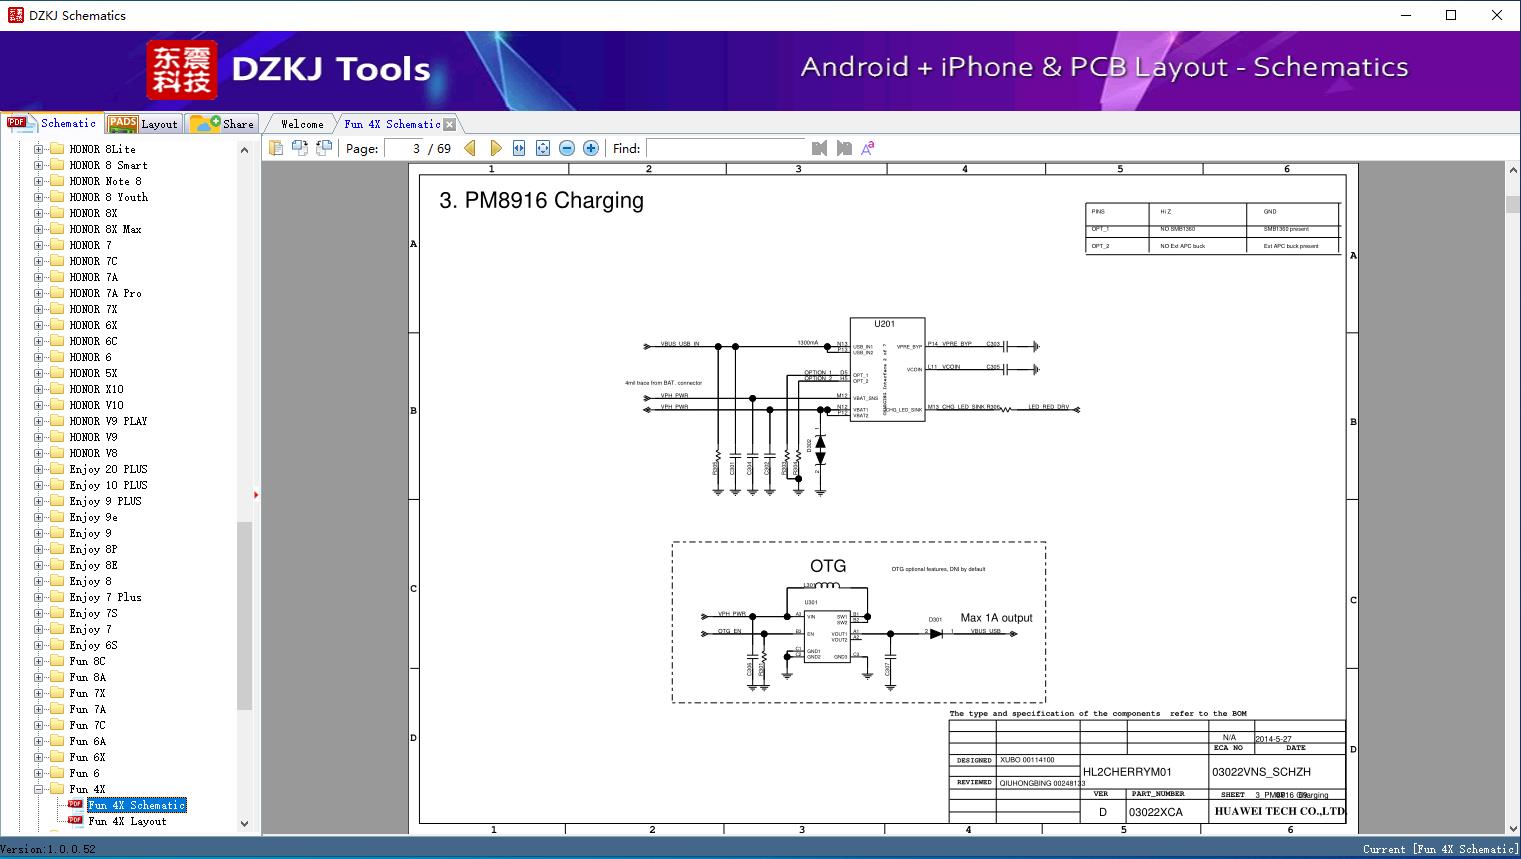The height and width of the screenshot is (859, 1521).
Task: Click the find next icon
Action: tap(844, 148)
